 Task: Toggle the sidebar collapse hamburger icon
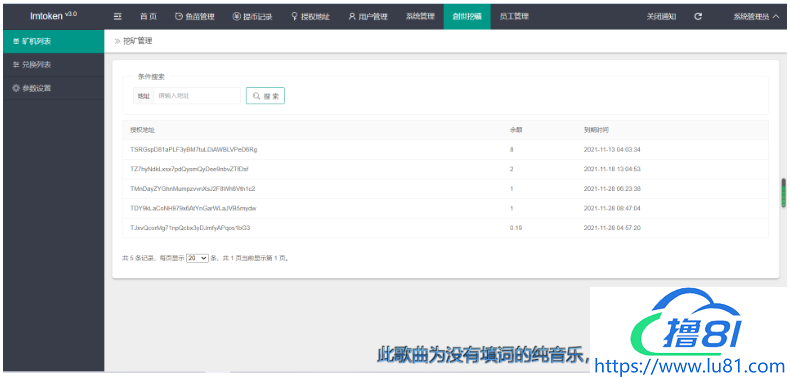click(118, 16)
